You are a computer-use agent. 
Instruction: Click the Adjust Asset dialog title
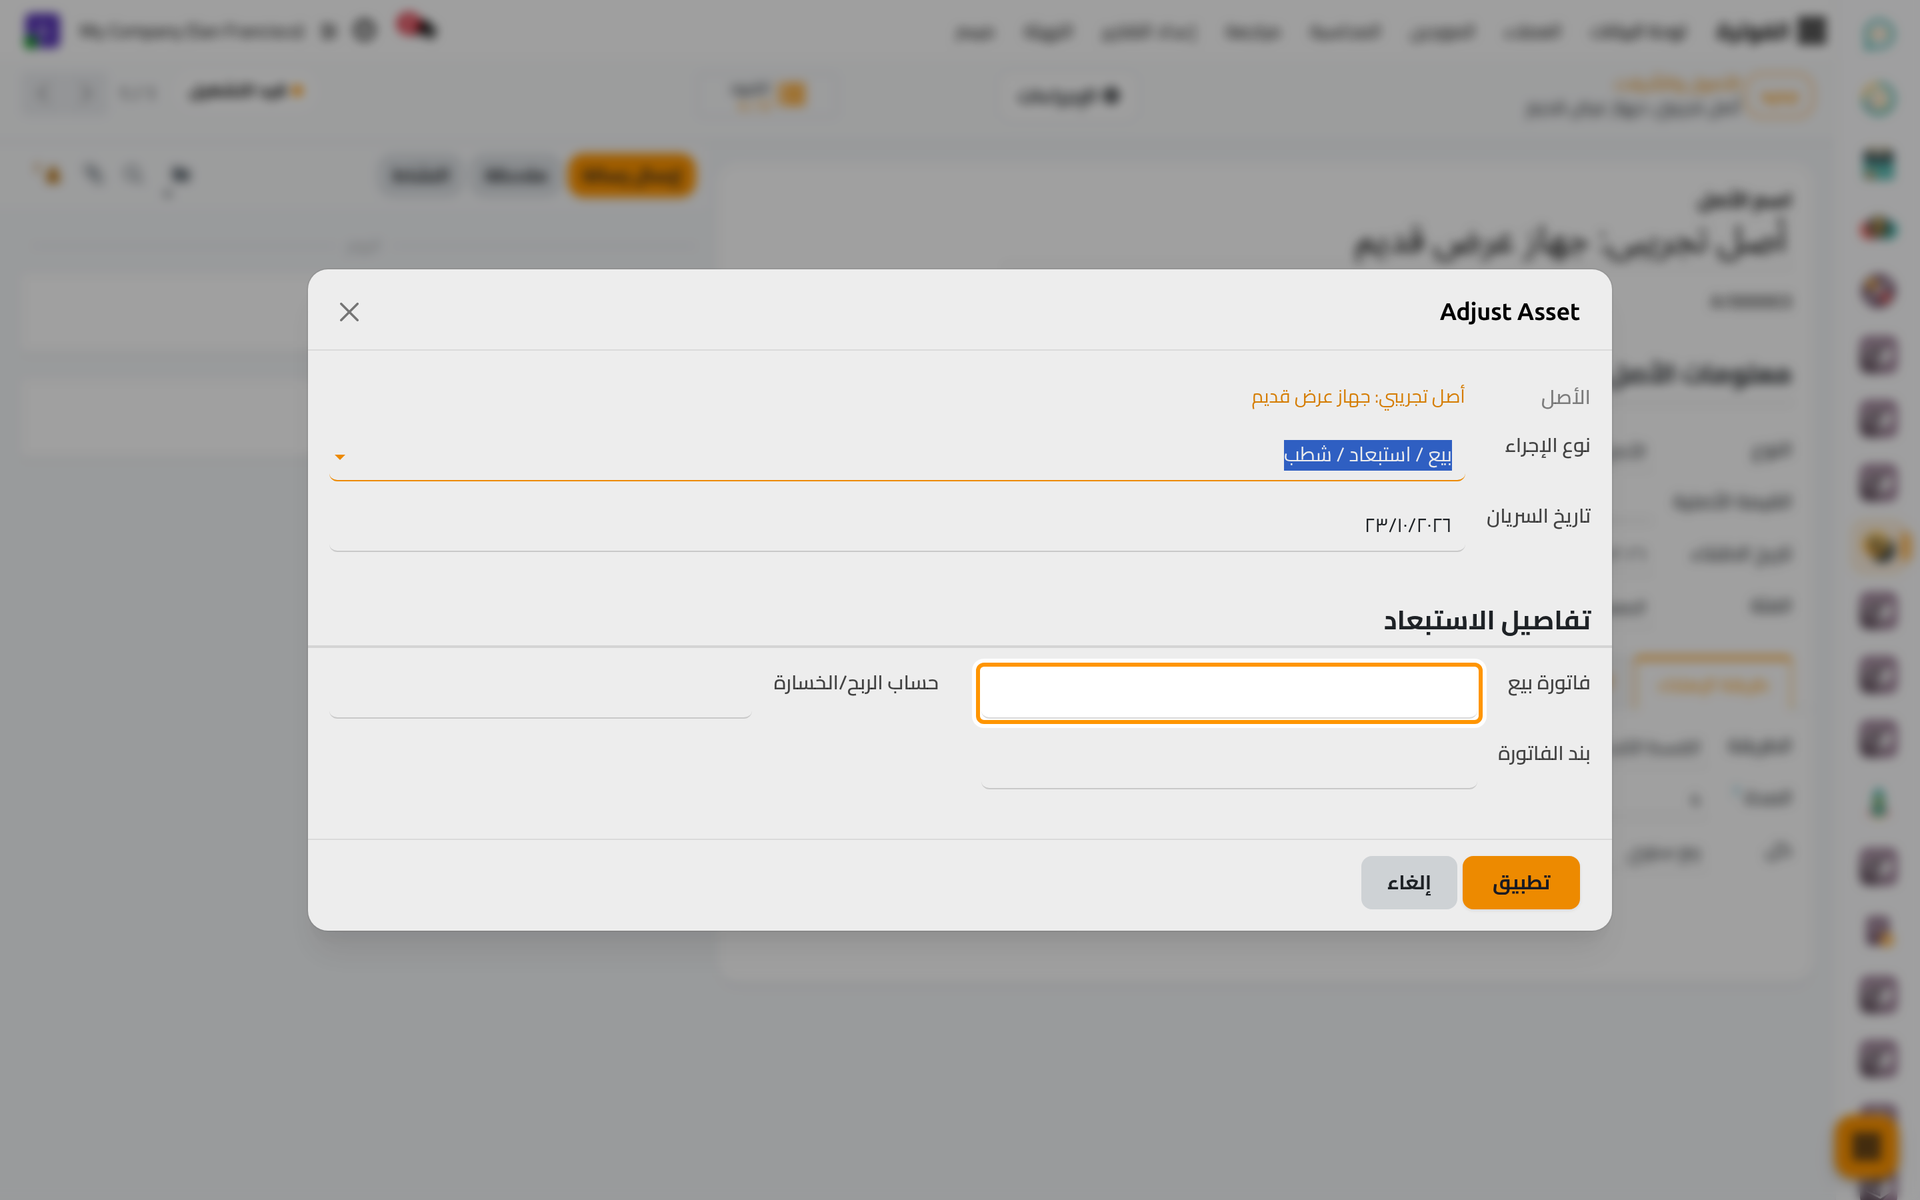pyautogui.click(x=1509, y=312)
